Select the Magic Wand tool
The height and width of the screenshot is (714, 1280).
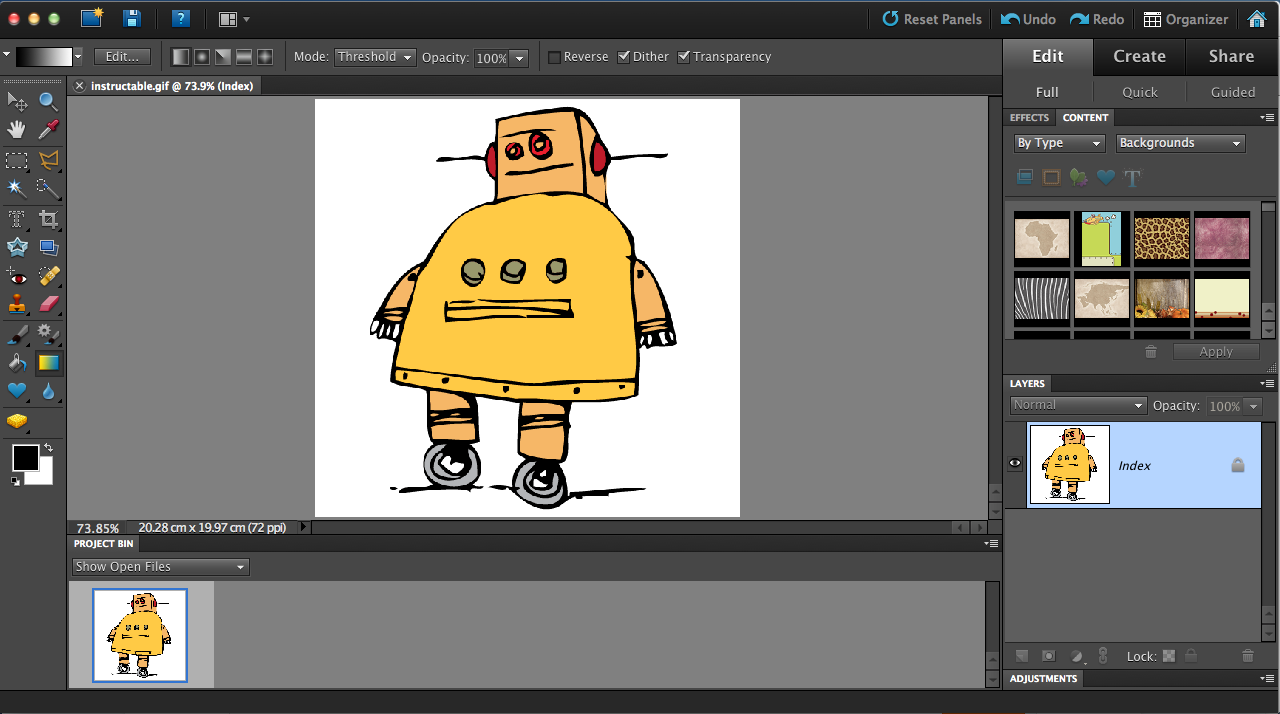tap(17, 188)
